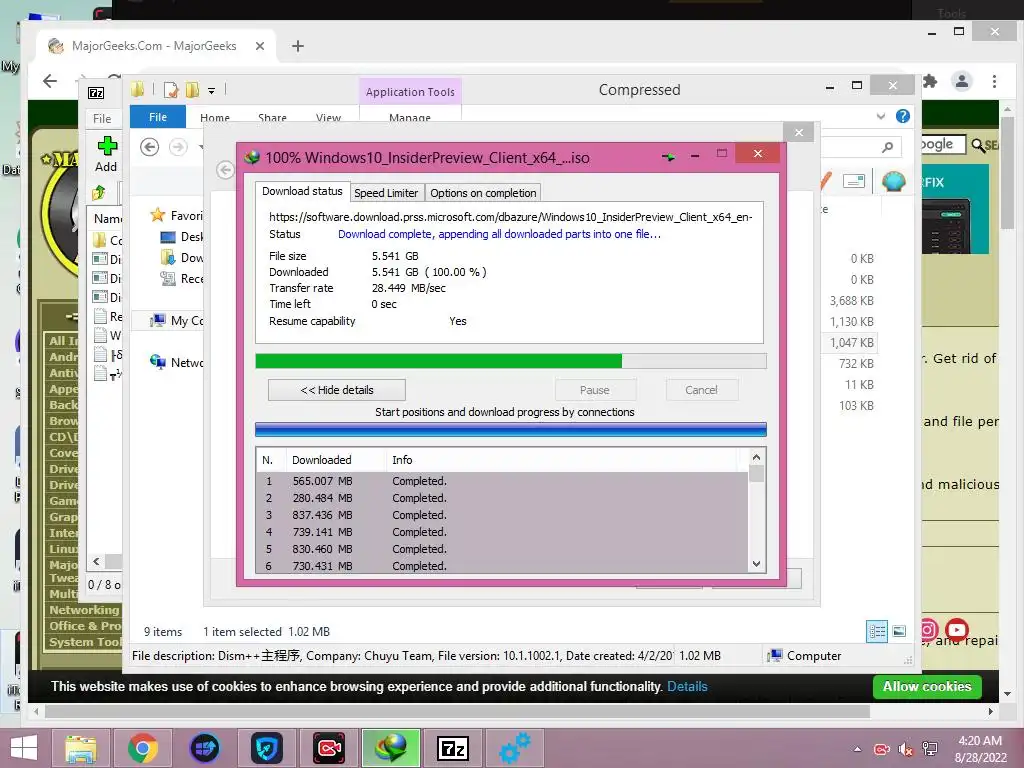Image resolution: width=1024 pixels, height=768 pixels.
Task: Open the Share tab in Explorer ribbon
Action: 272,118
